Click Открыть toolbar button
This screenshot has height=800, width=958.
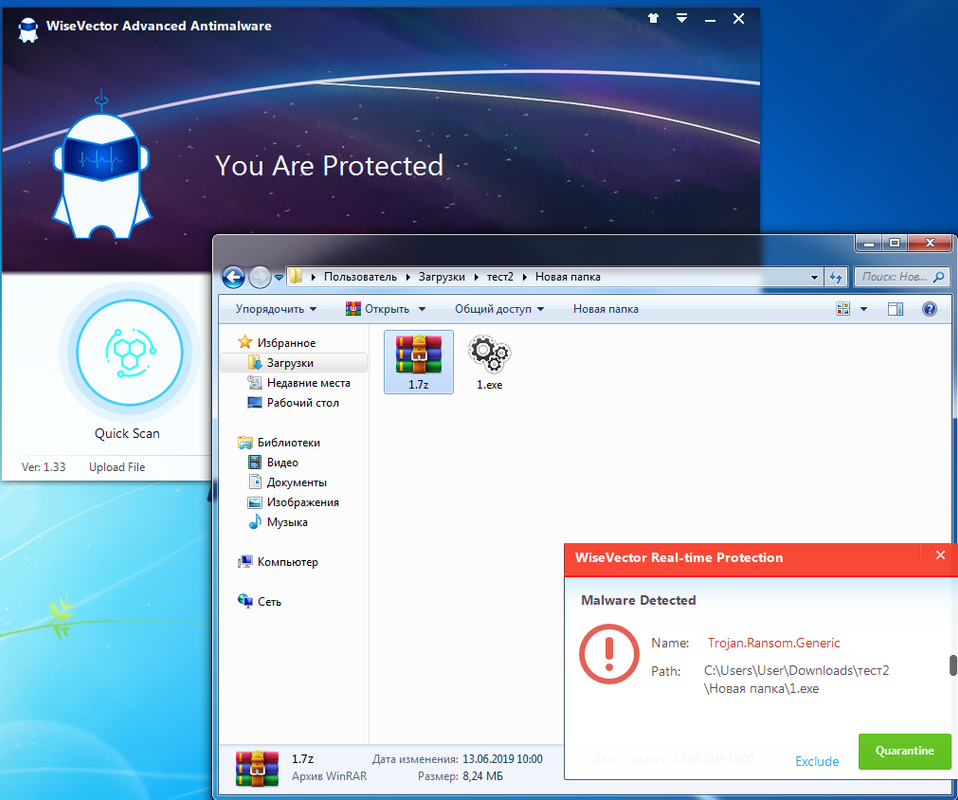click(378, 309)
